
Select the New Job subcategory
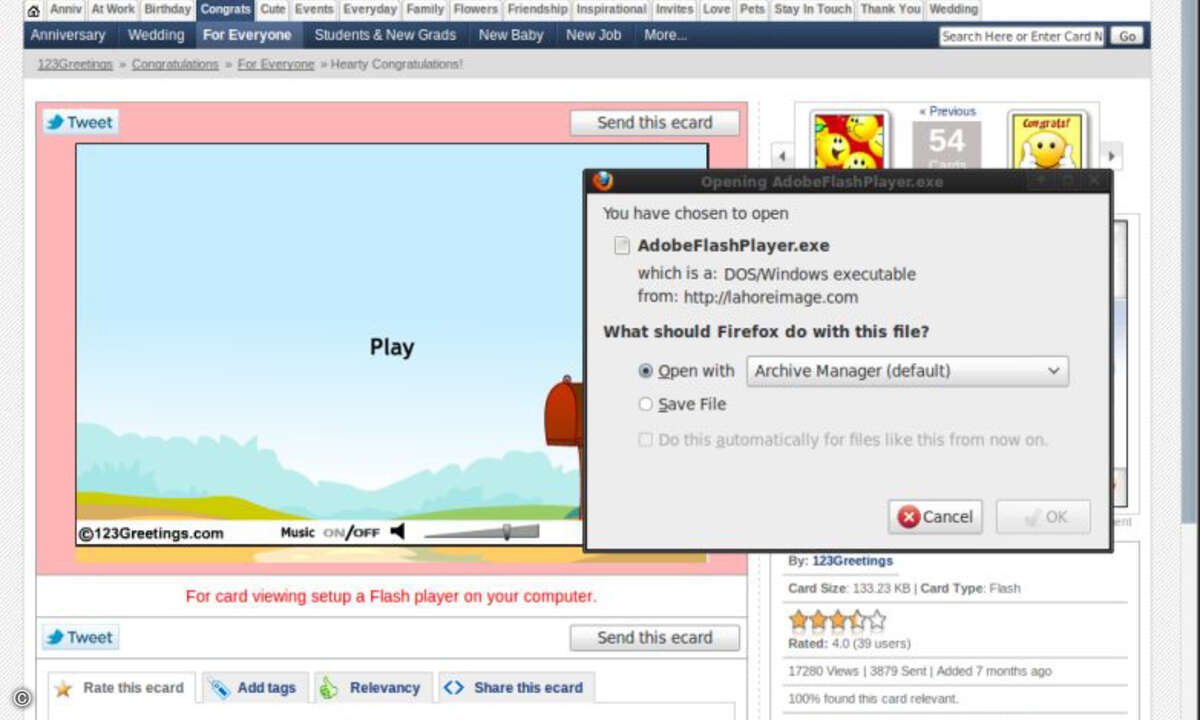(x=594, y=35)
